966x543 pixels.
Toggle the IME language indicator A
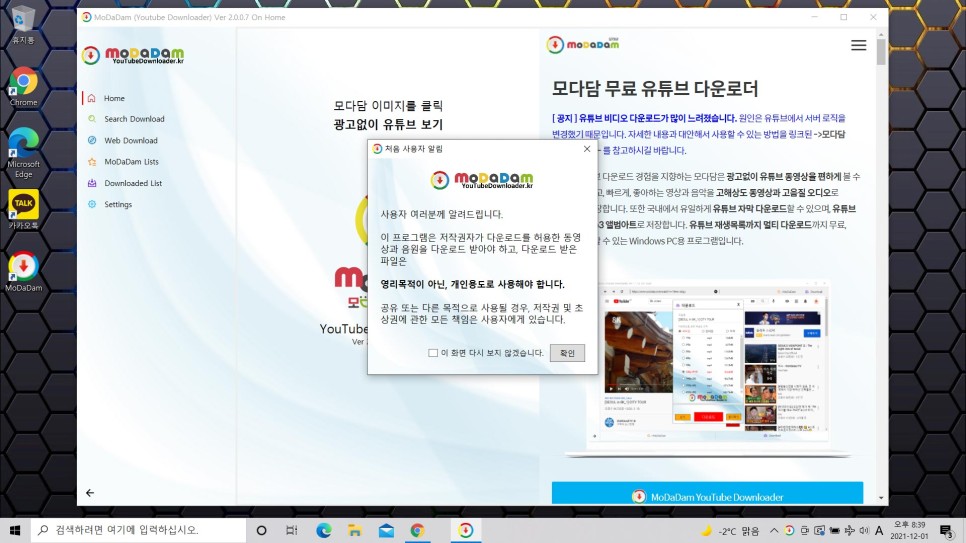click(879, 531)
